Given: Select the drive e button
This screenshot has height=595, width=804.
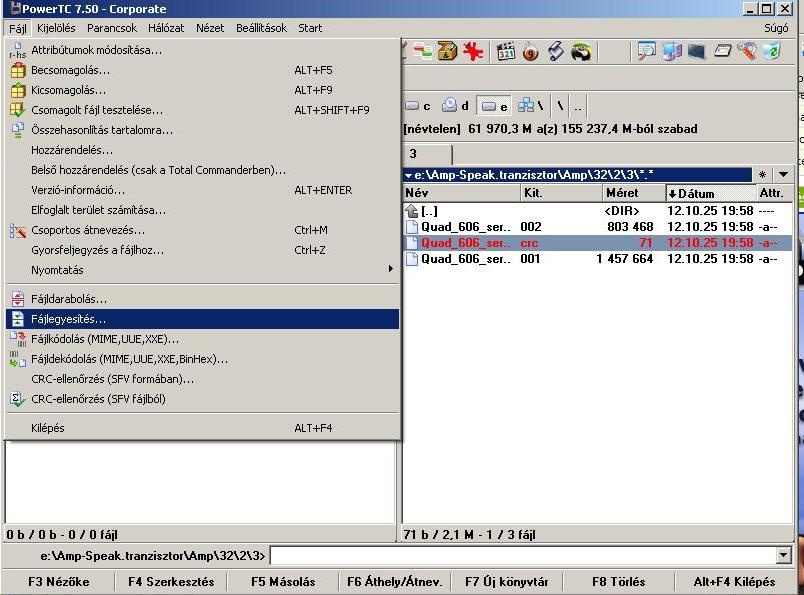Looking at the screenshot, I should click(x=495, y=106).
